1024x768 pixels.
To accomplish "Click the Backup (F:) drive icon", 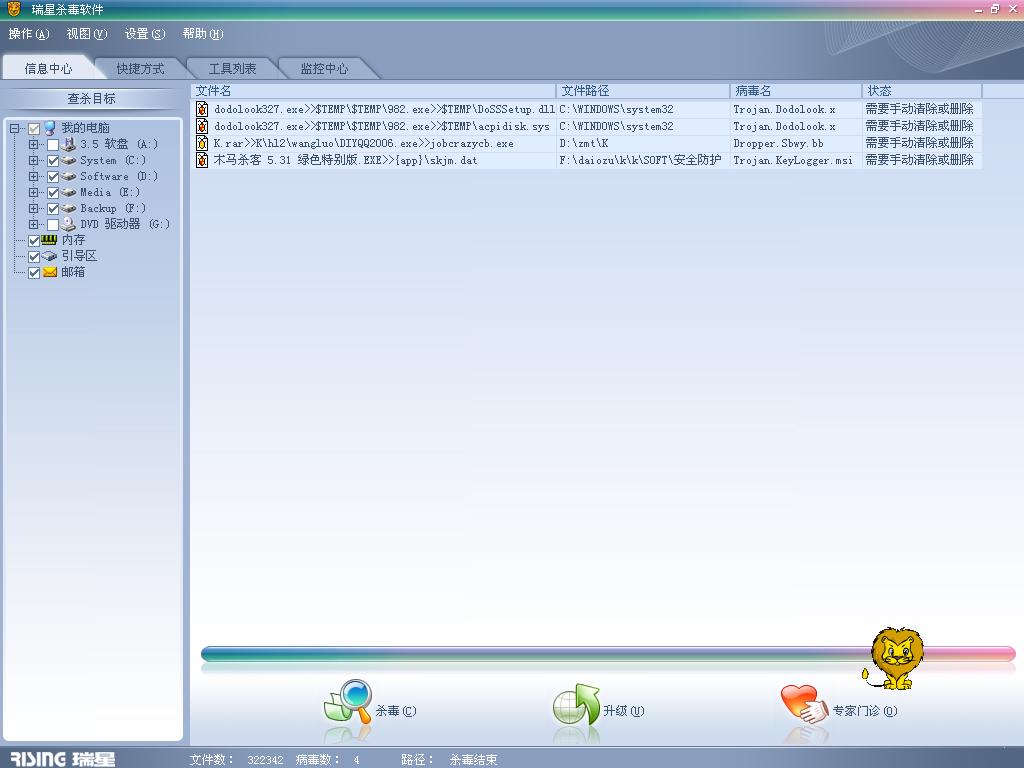I will click(x=69, y=208).
